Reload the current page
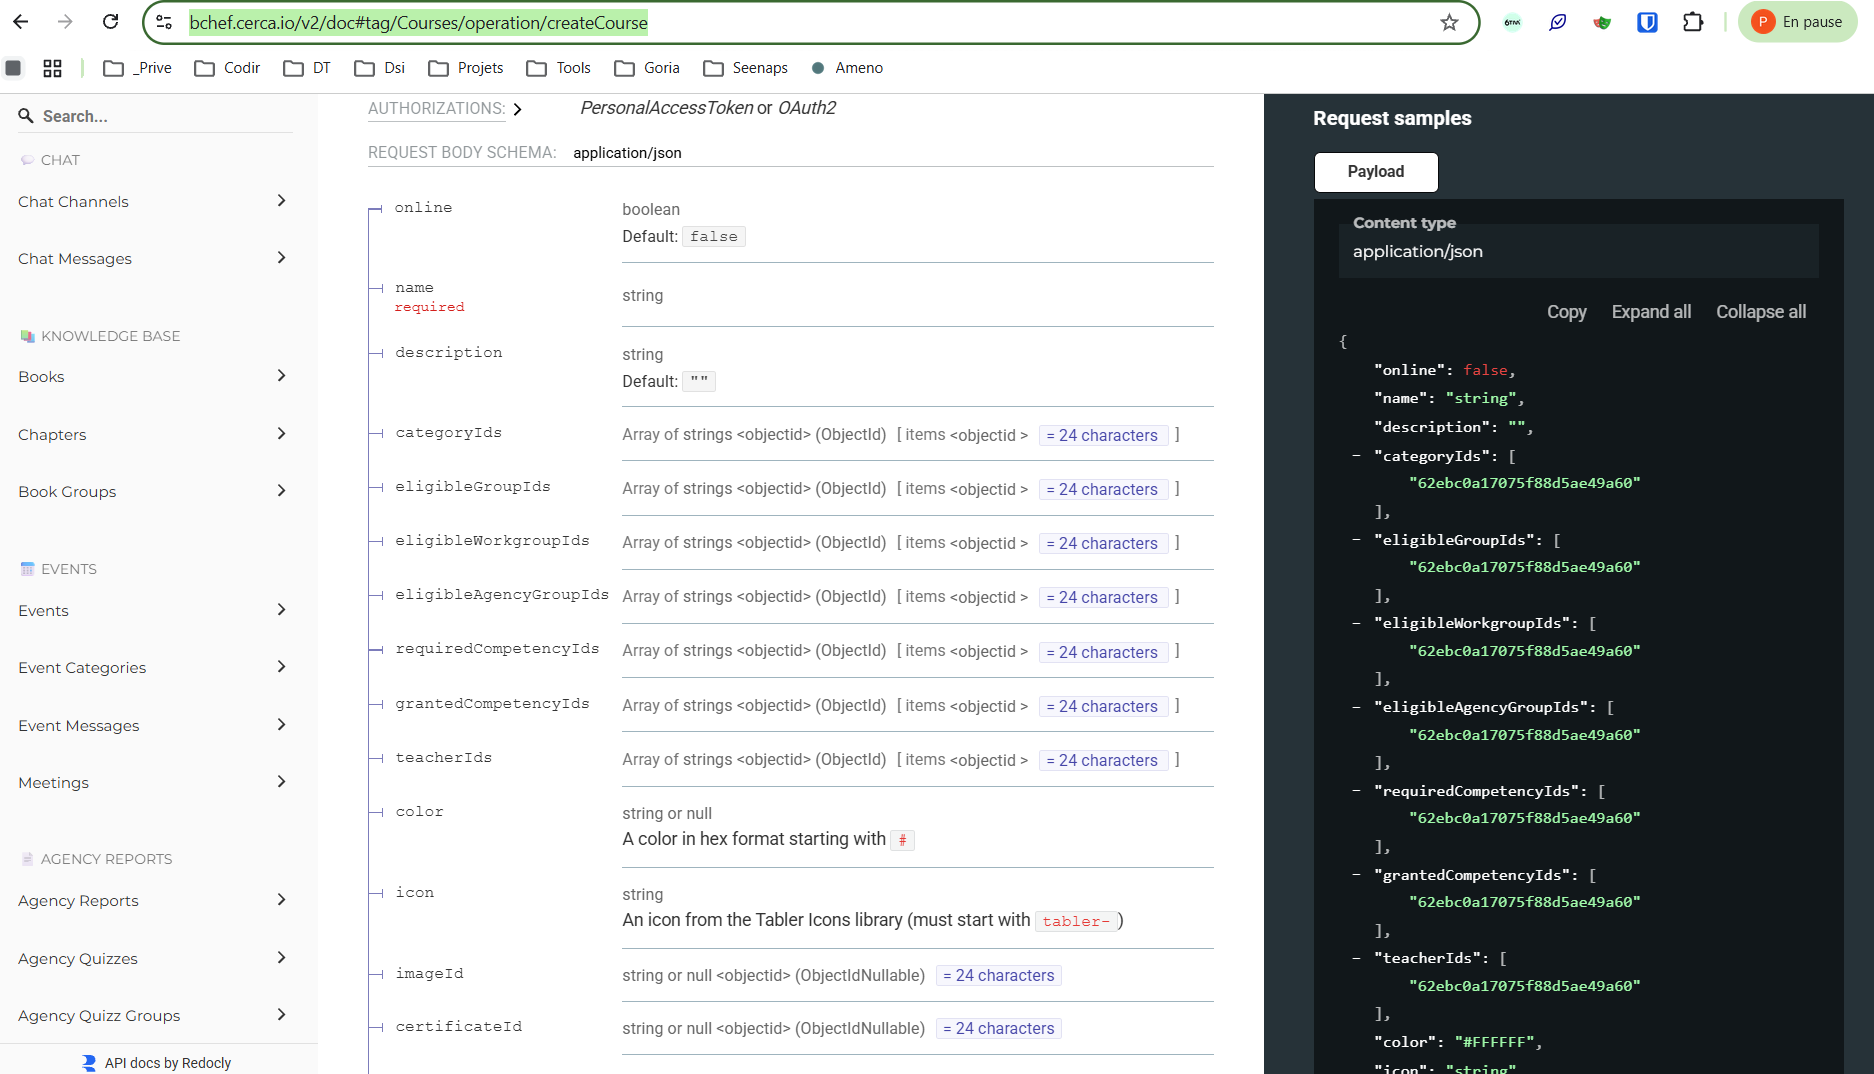 tap(111, 22)
